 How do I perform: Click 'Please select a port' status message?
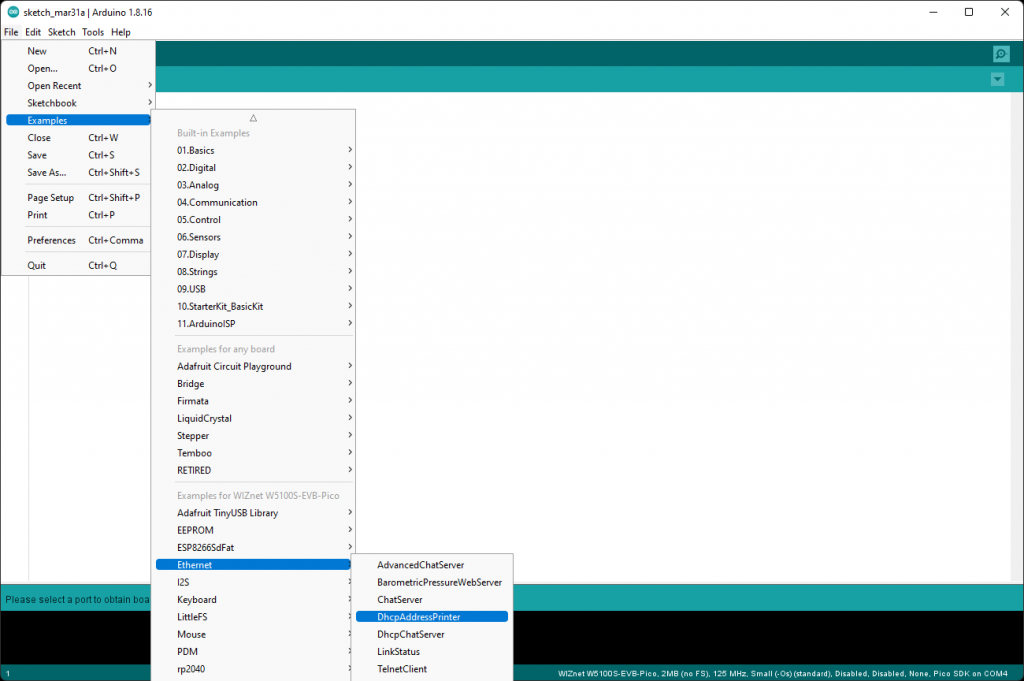(x=77, y=599)
